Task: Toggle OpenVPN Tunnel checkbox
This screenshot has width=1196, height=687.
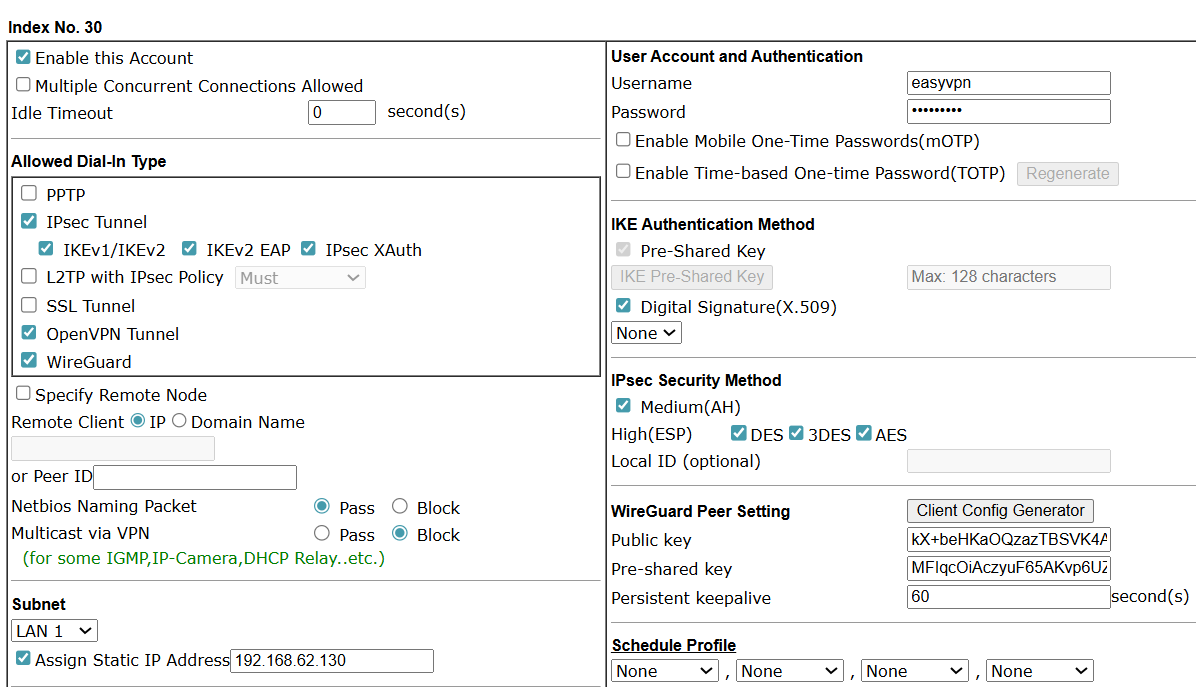Action: click(29, 333)
